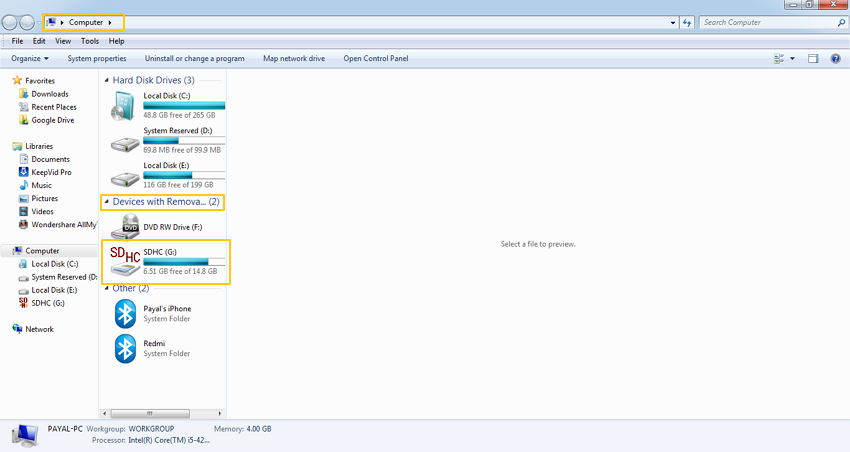
Task: Click the SDHC (G:) icon in navigation tree
Action: pyautogui.click(x=23, y=303)
